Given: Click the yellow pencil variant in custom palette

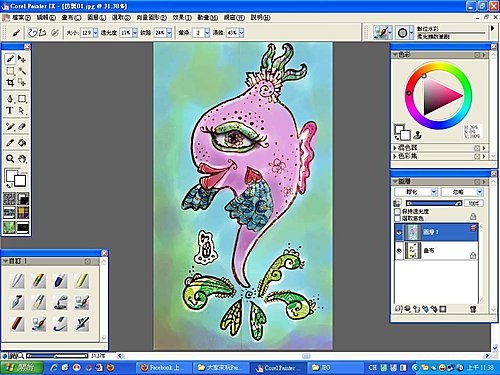Looking at the screenshot, I should (82, 281).
